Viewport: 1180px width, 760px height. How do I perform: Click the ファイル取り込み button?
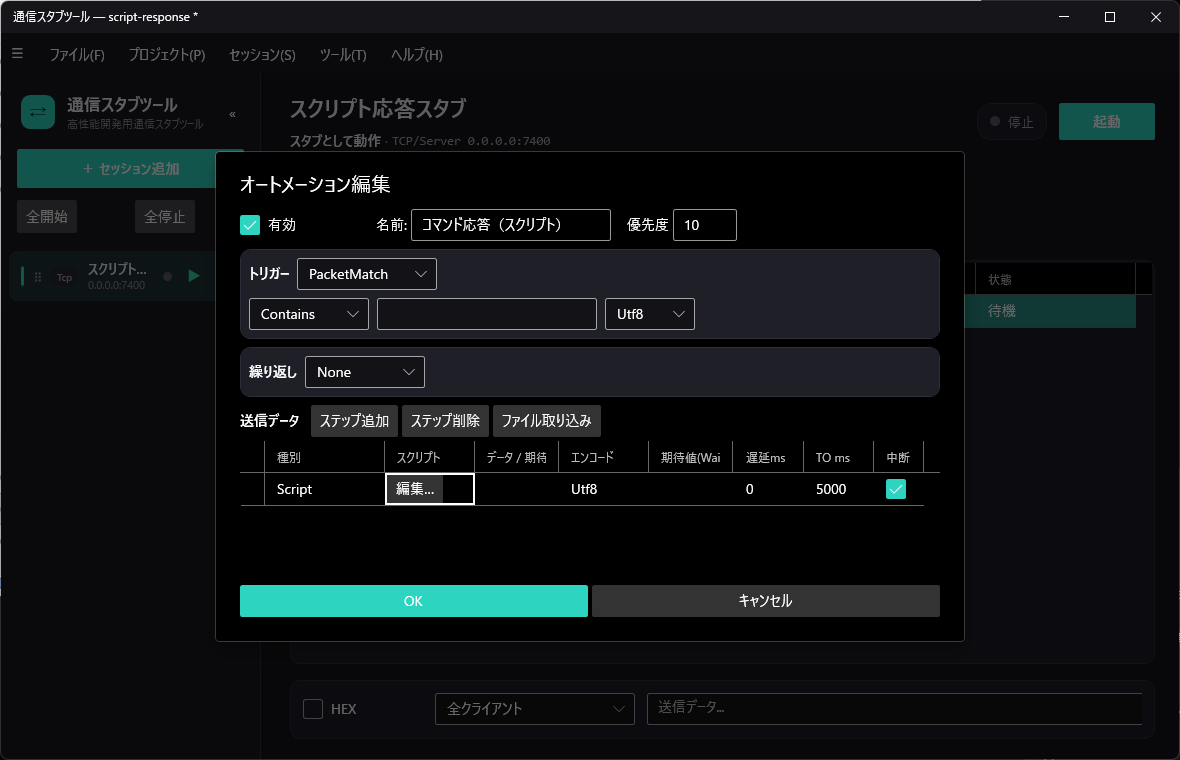pos(546,421)
